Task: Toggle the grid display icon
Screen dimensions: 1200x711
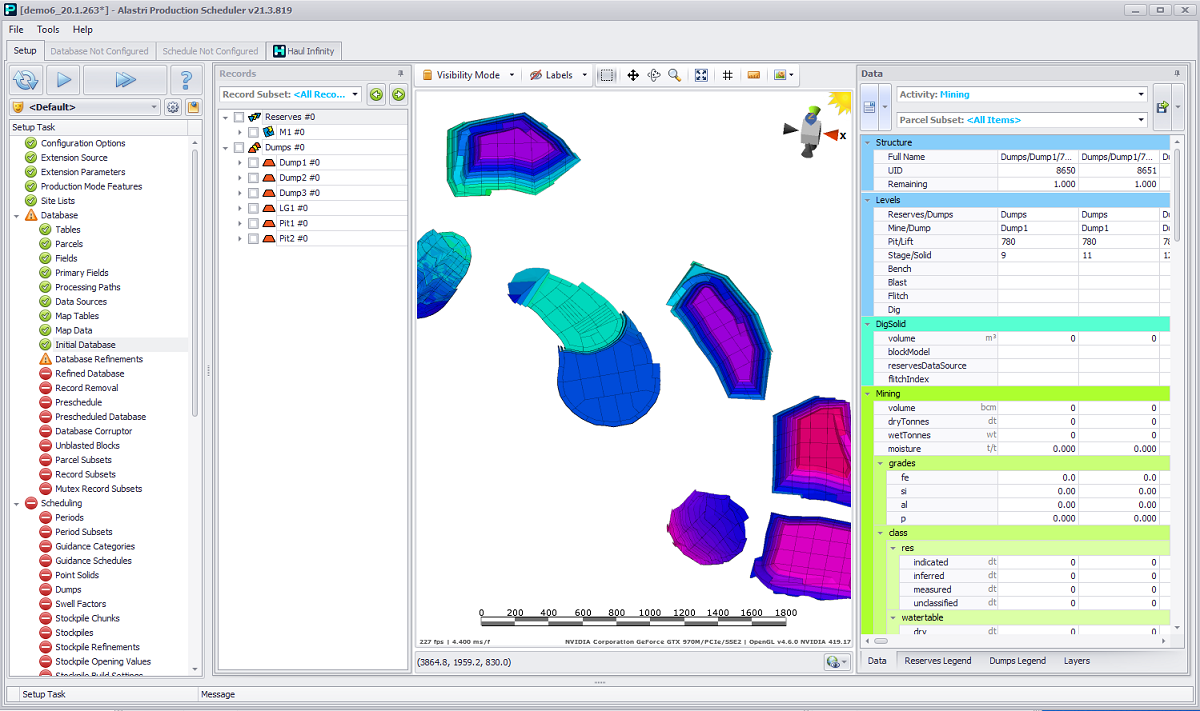Action: click(x=728, y=75)
